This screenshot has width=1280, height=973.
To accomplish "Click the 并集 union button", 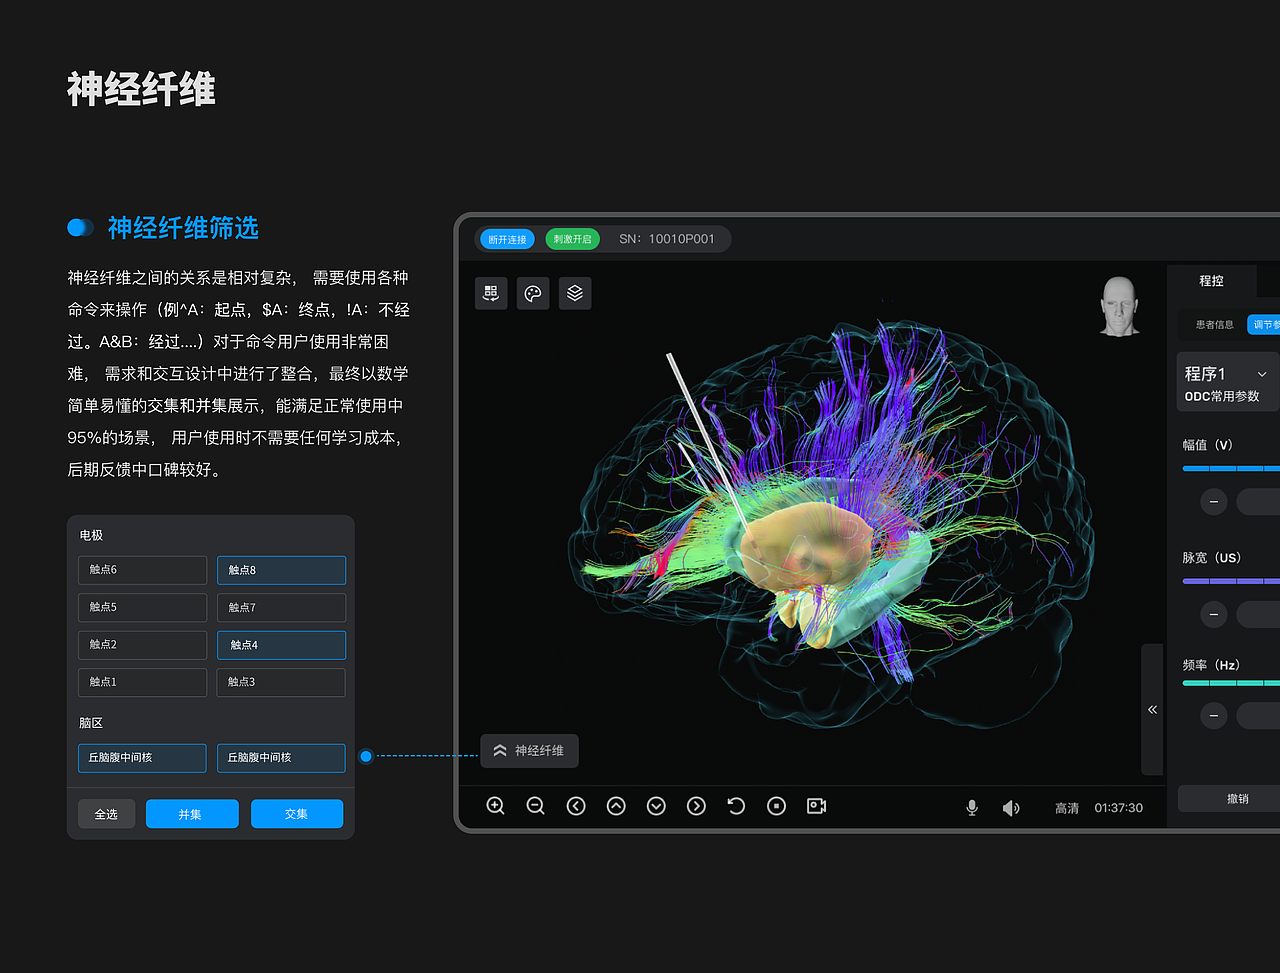I will (x=192, y=814).
